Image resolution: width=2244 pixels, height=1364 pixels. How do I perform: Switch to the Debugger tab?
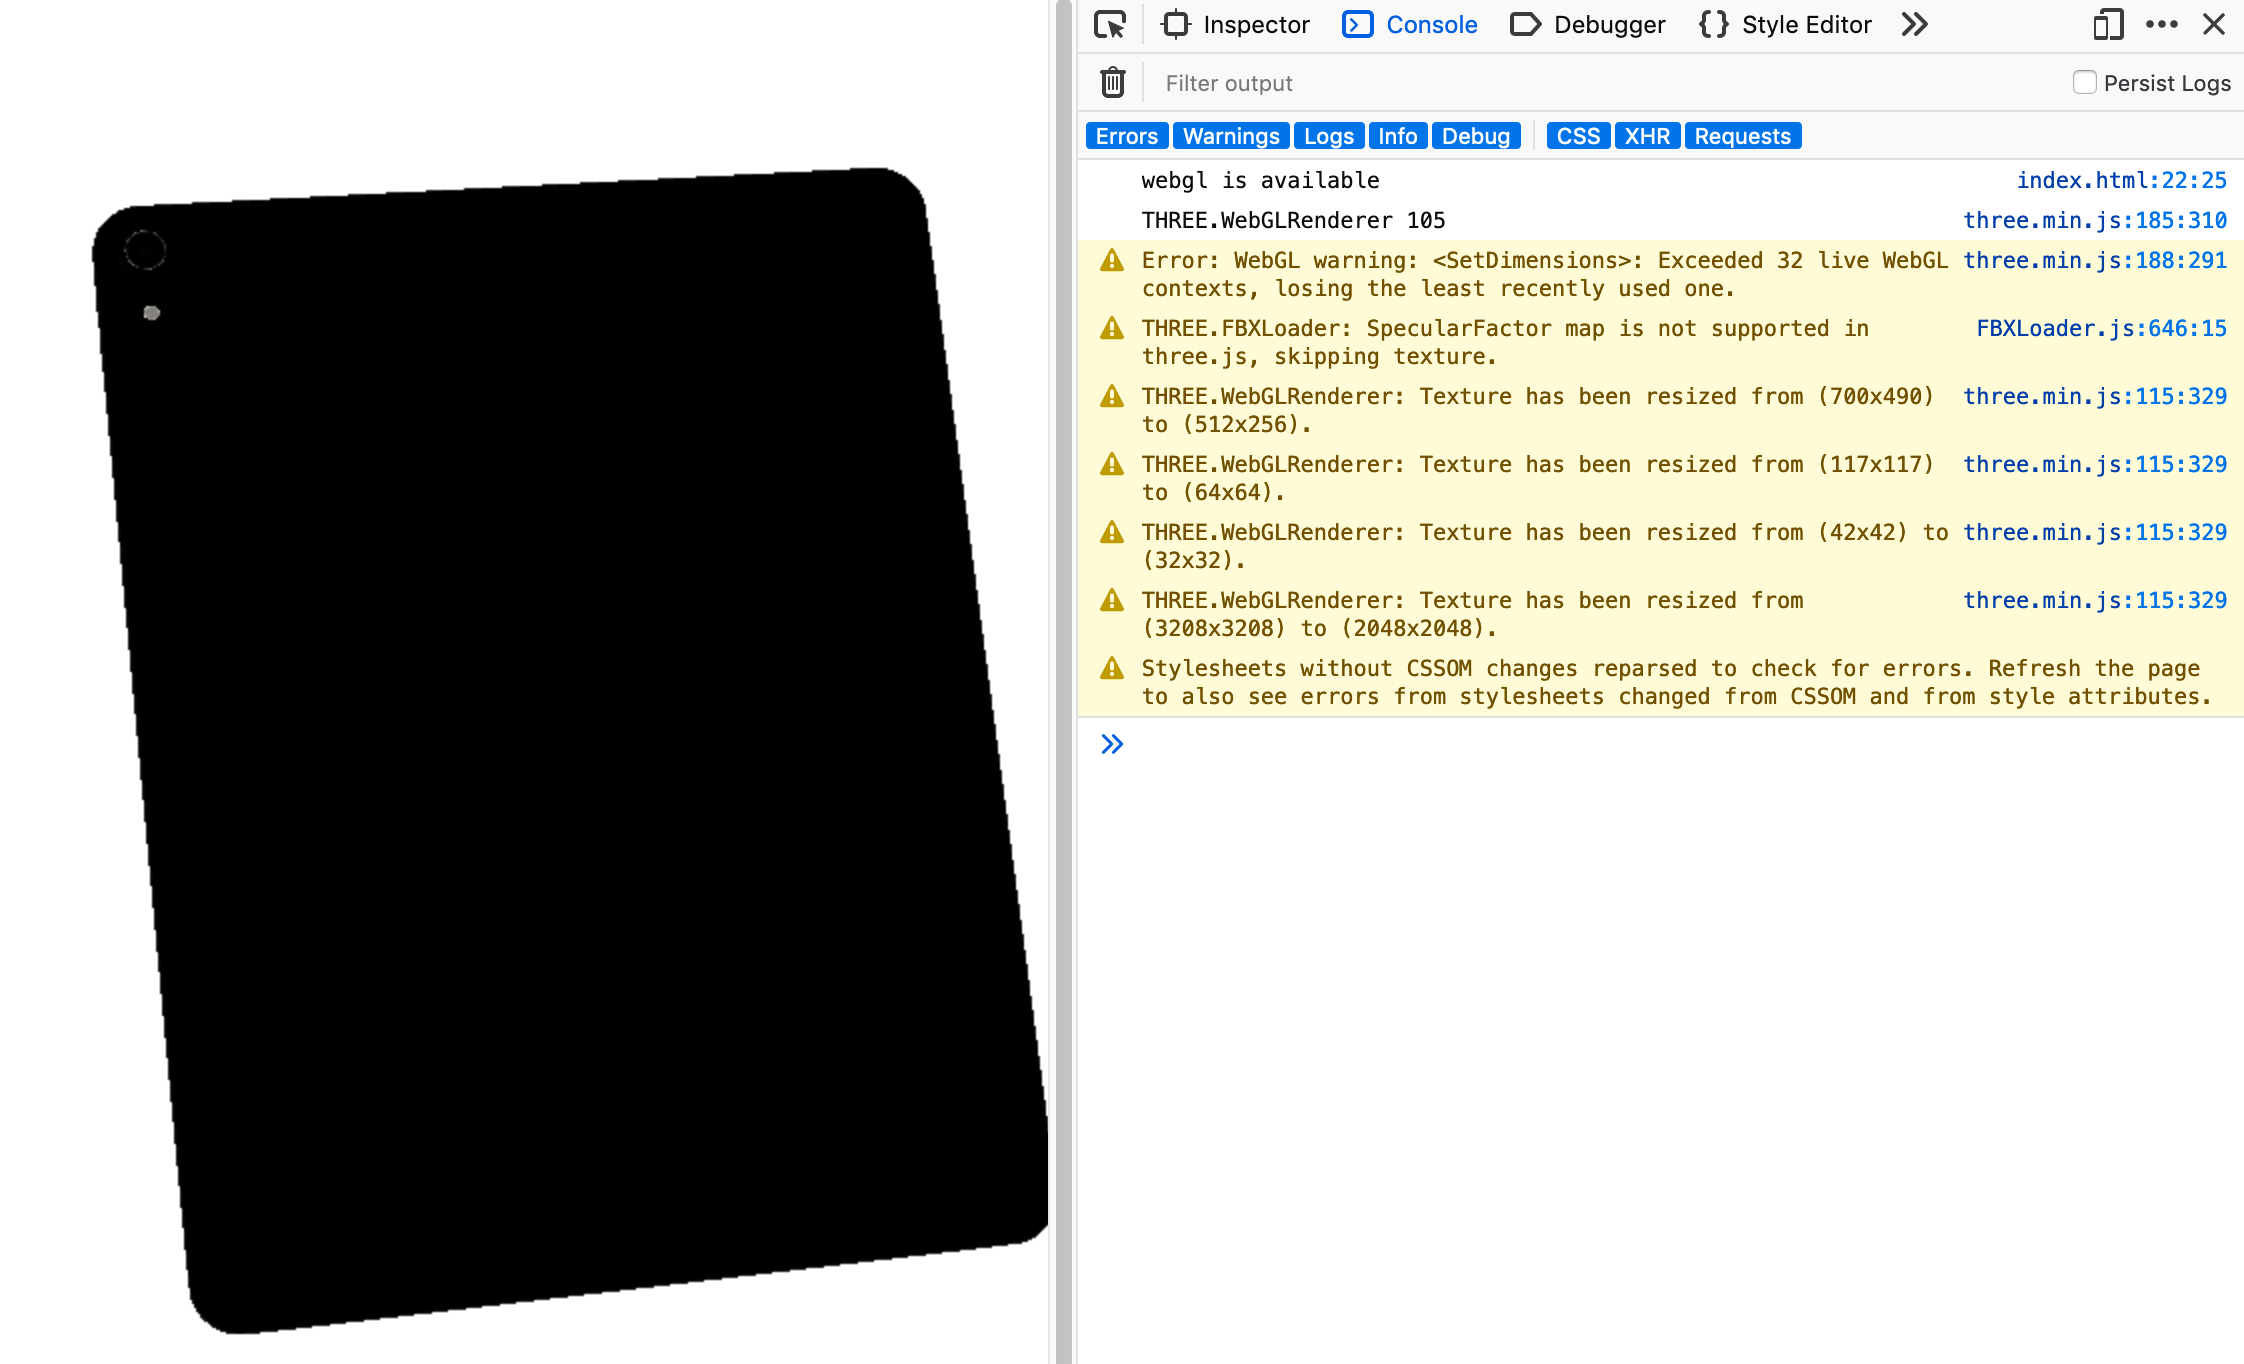coord(1588,25)
